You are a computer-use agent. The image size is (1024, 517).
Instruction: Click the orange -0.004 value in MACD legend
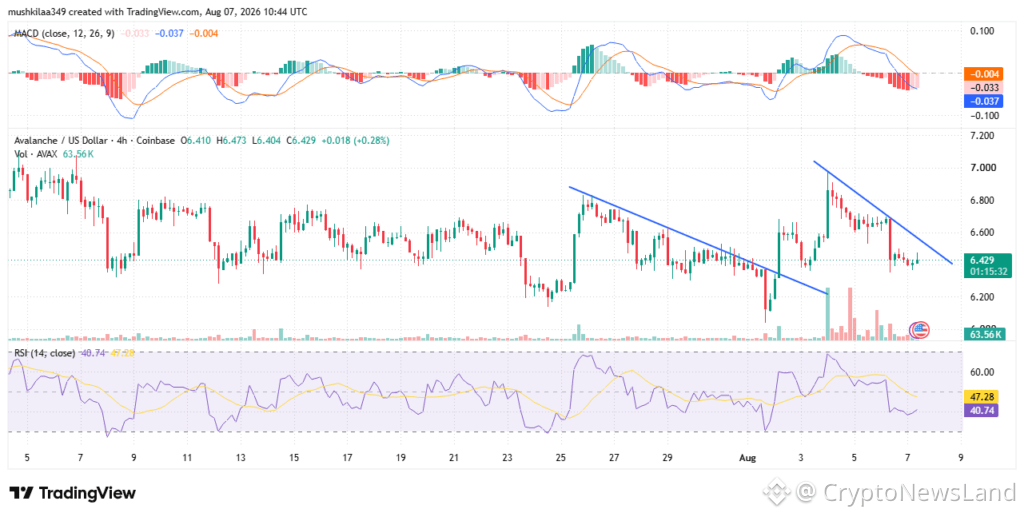(203, 33)
